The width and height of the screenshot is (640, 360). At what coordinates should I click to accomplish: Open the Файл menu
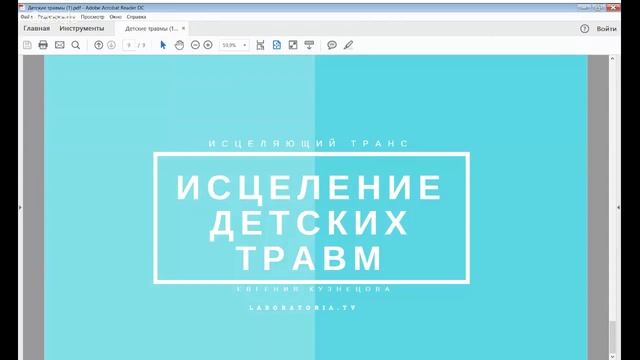pos(27,17)
